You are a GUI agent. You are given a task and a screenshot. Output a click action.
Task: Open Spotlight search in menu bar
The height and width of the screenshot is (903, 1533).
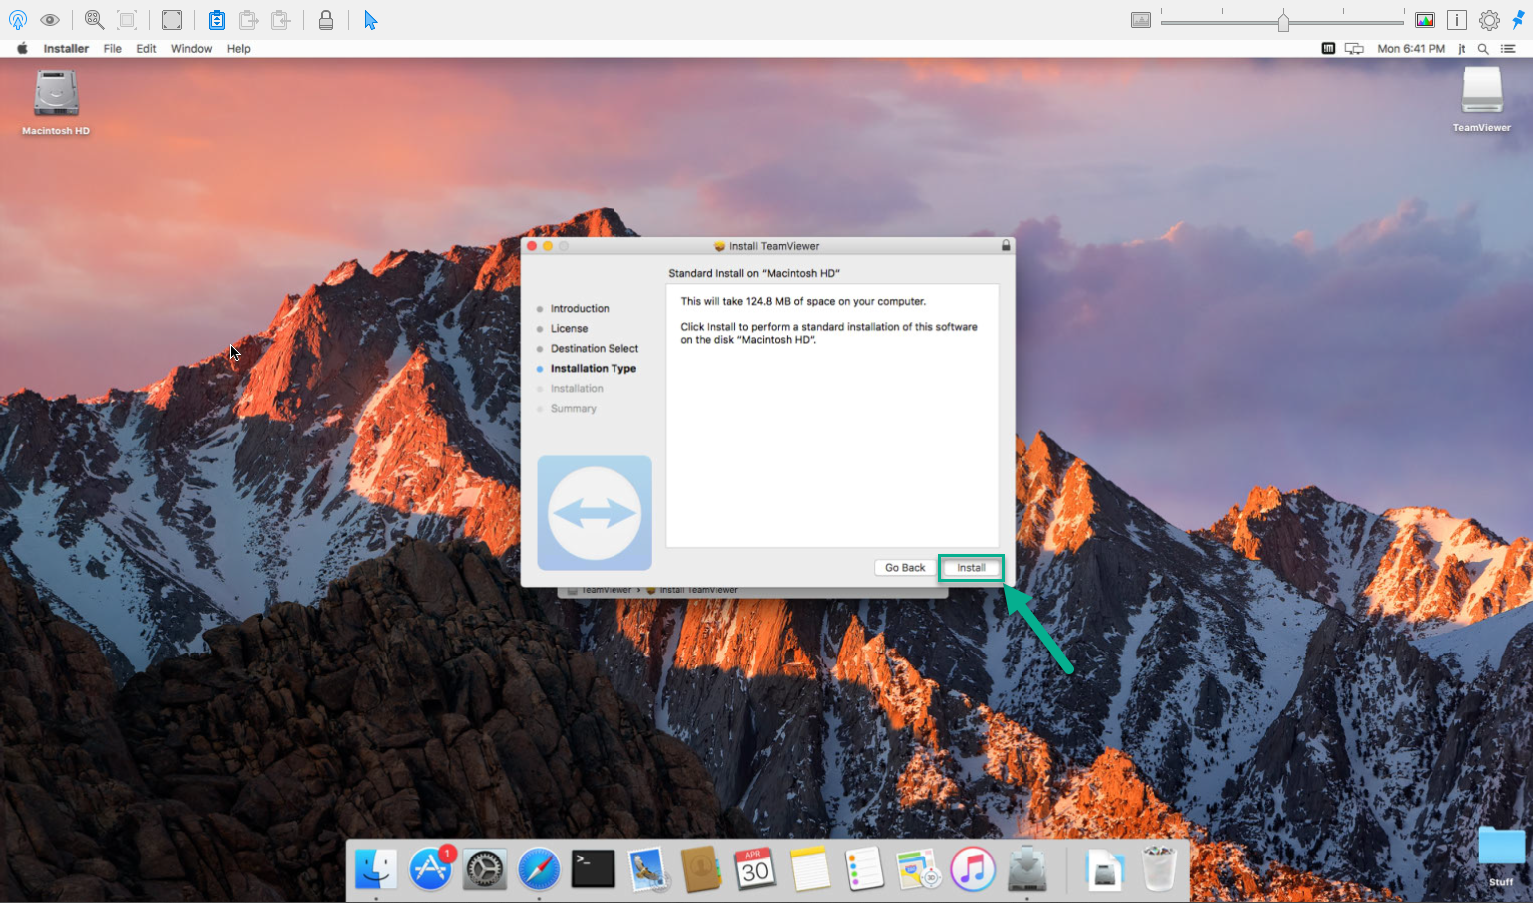1484,48
